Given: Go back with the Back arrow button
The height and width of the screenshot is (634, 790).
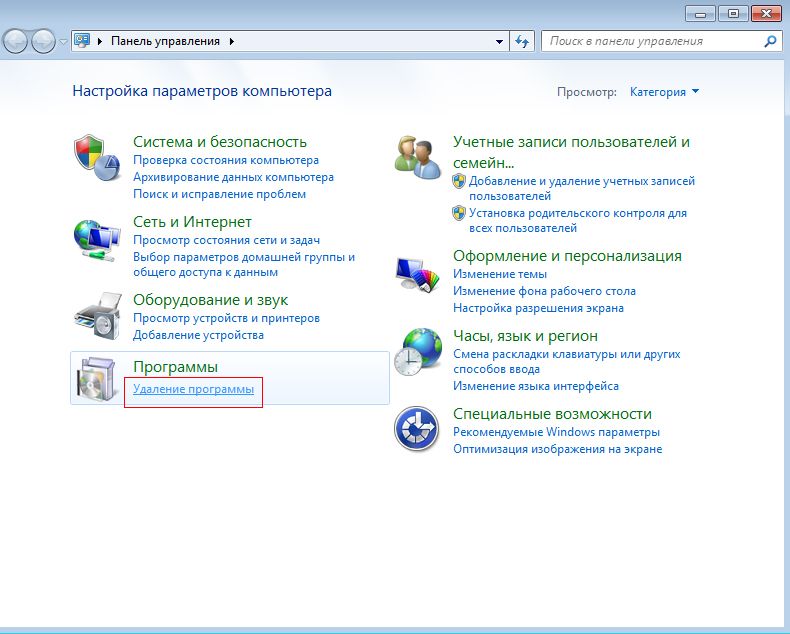Looking at the screenshot, I should [x=15, y=41].
